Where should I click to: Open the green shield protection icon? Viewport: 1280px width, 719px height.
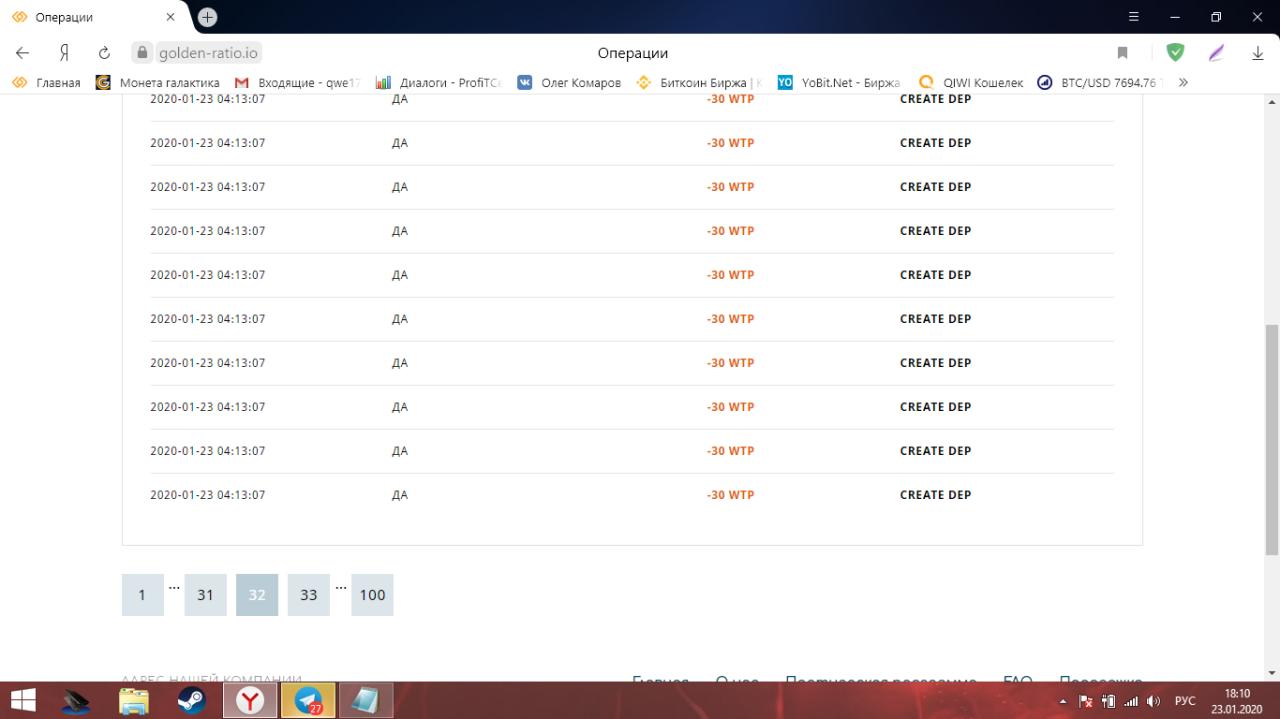1175,53
